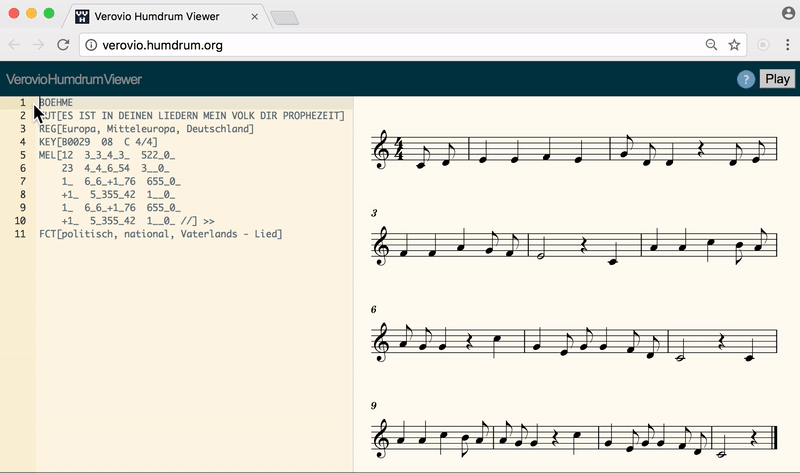Click the FCT[politisch, national line
Viewport: 800px width, 473px height.
click(161, 234)
